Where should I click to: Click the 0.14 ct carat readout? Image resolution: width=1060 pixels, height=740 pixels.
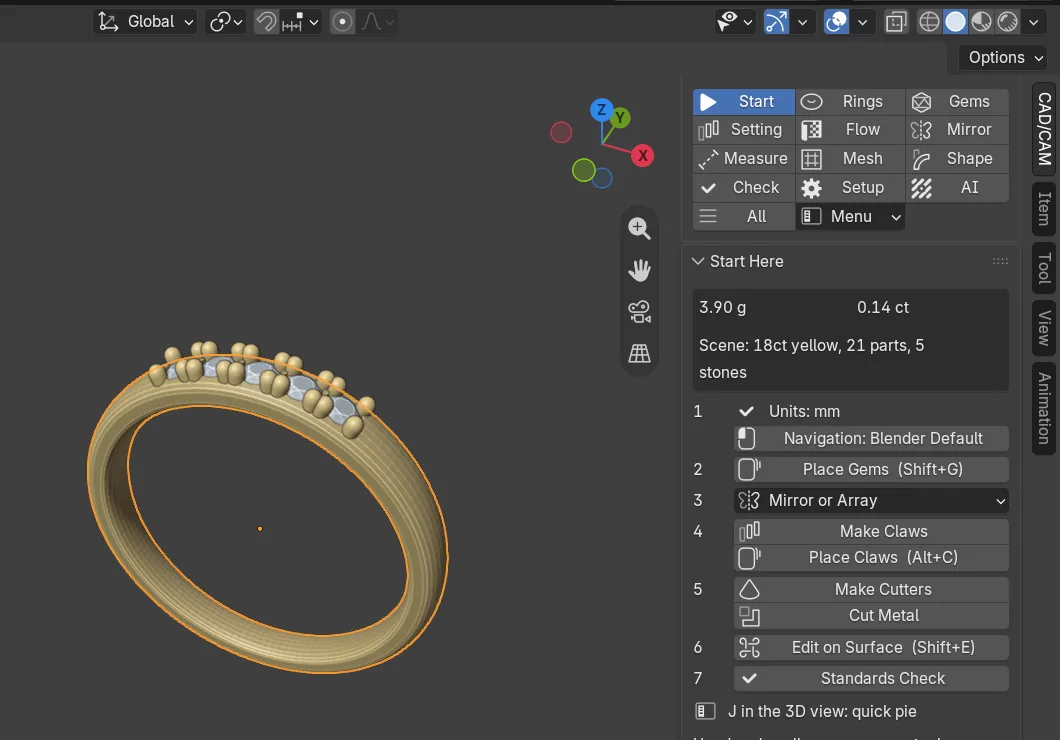(883, 308)
